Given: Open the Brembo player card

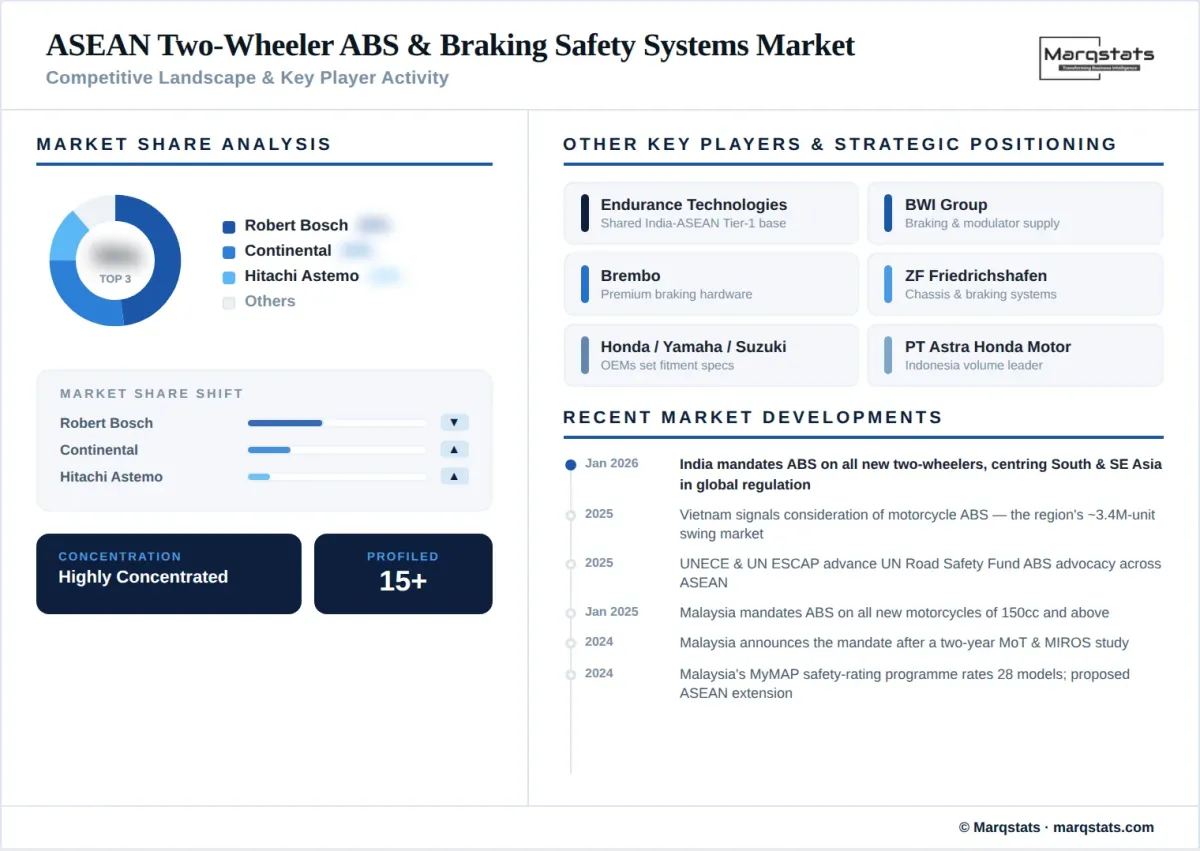Looking at the screenshot, I should (x=711, y=284).
